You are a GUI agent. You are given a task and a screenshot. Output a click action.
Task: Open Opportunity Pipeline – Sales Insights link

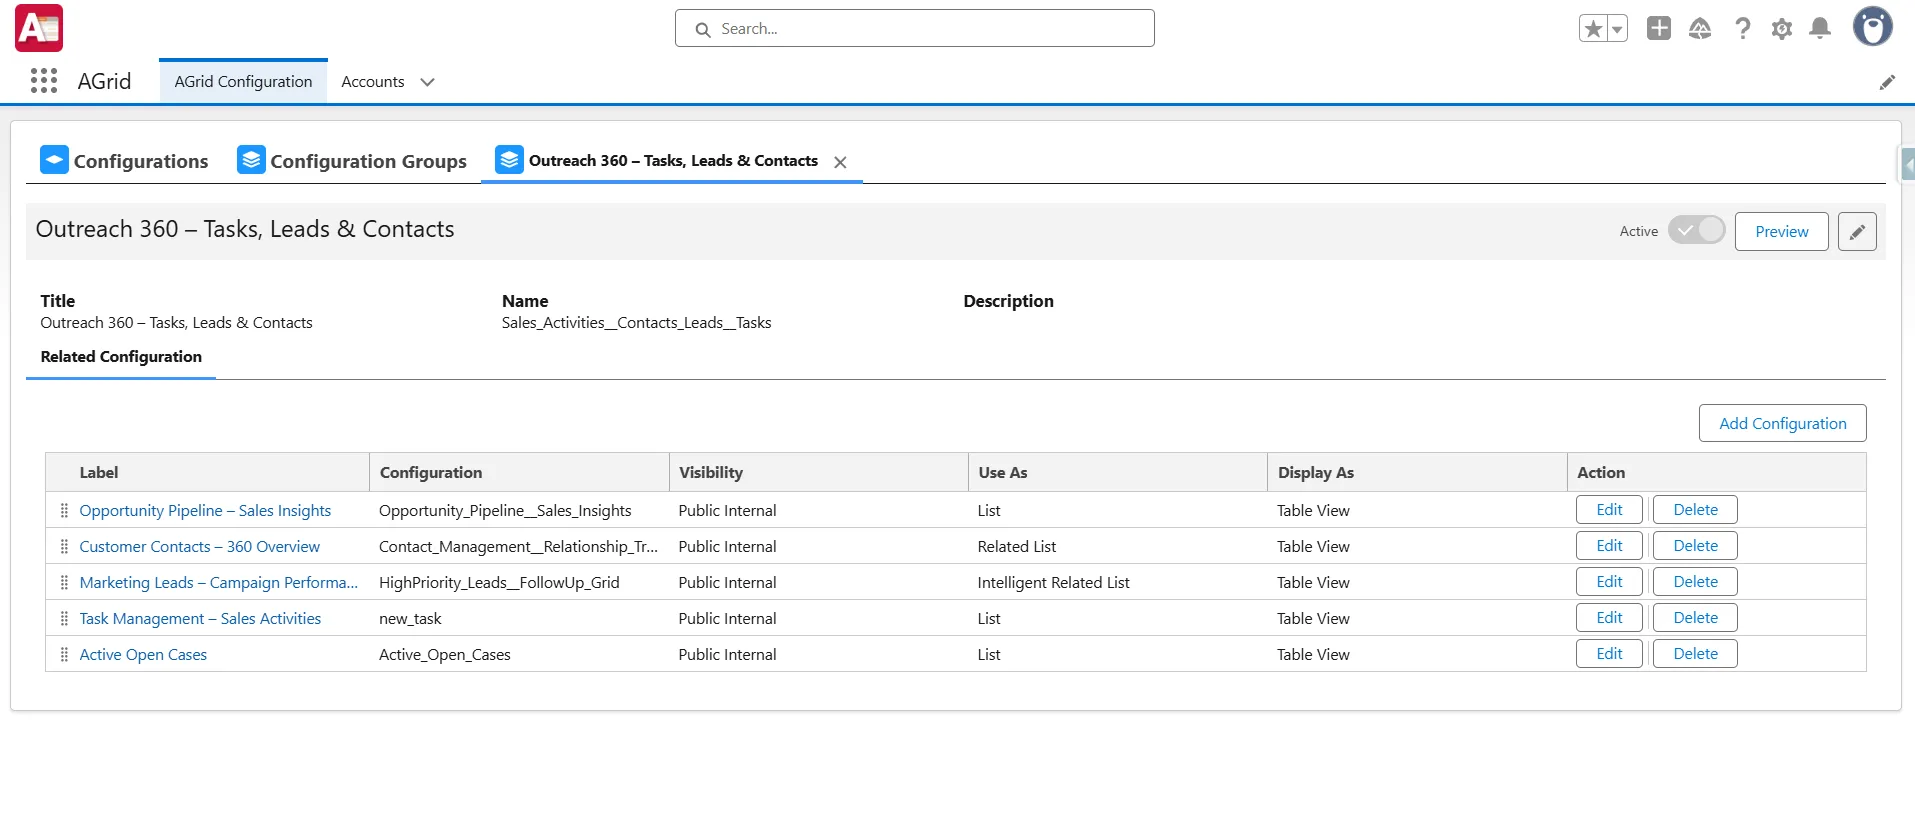tap(205, 510)
